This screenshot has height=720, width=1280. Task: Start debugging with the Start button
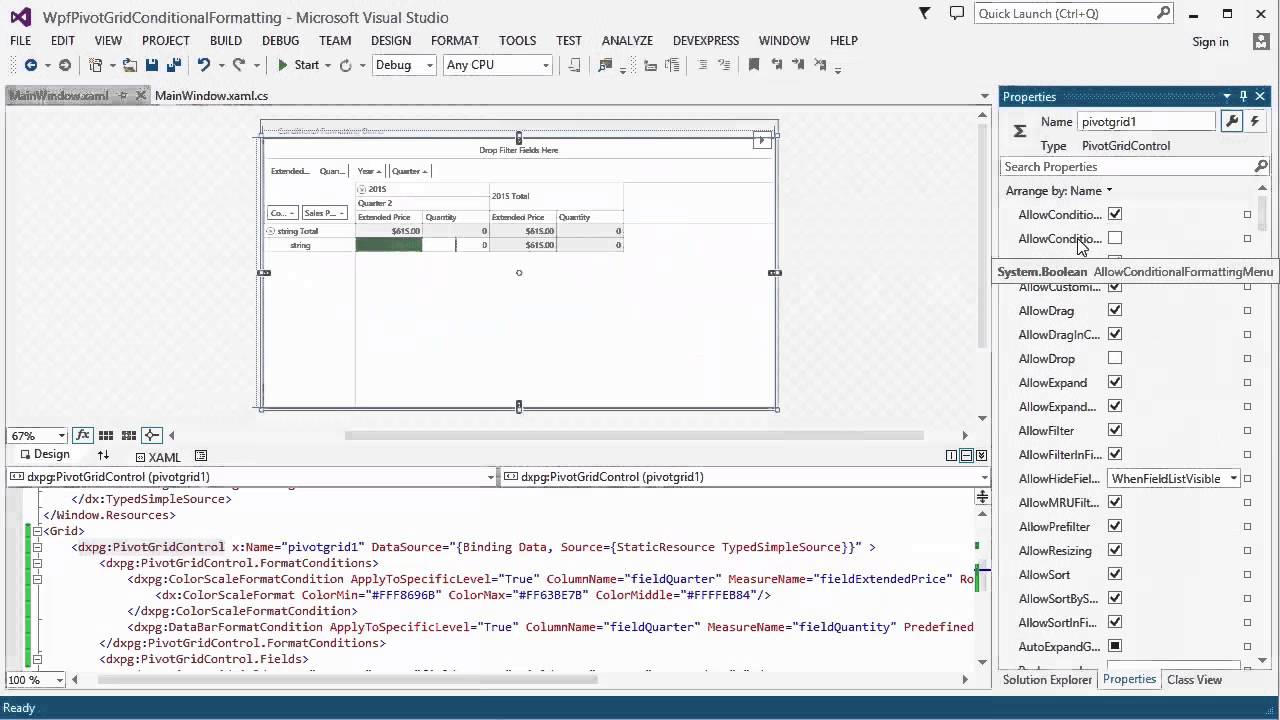(298, 65)
